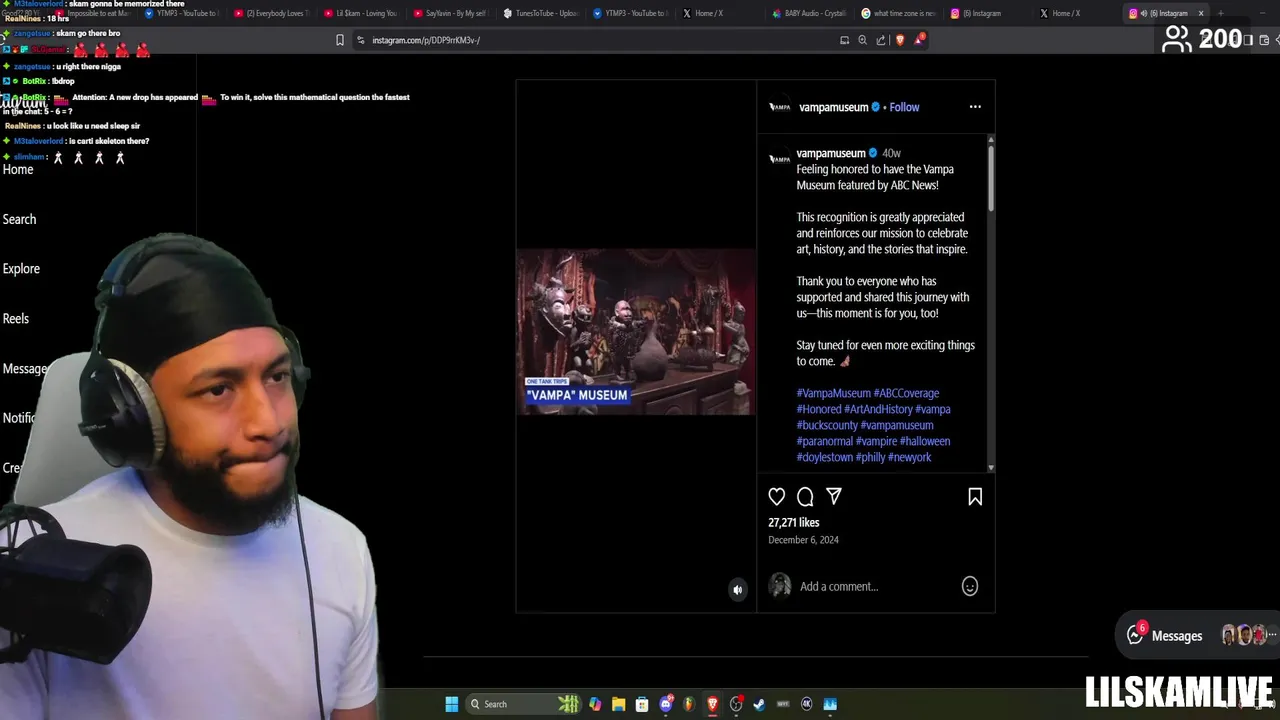Open Copilot from the taskbar
1280x720 pixels.
(x=595, y=704)
